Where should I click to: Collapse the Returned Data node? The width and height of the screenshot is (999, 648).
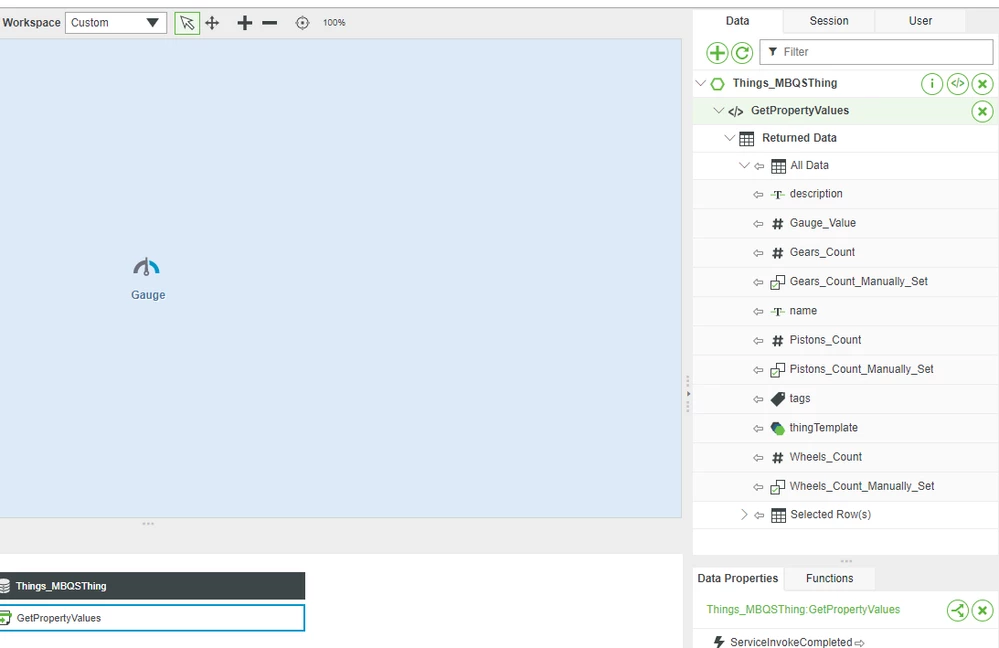[x=730, y=138]
